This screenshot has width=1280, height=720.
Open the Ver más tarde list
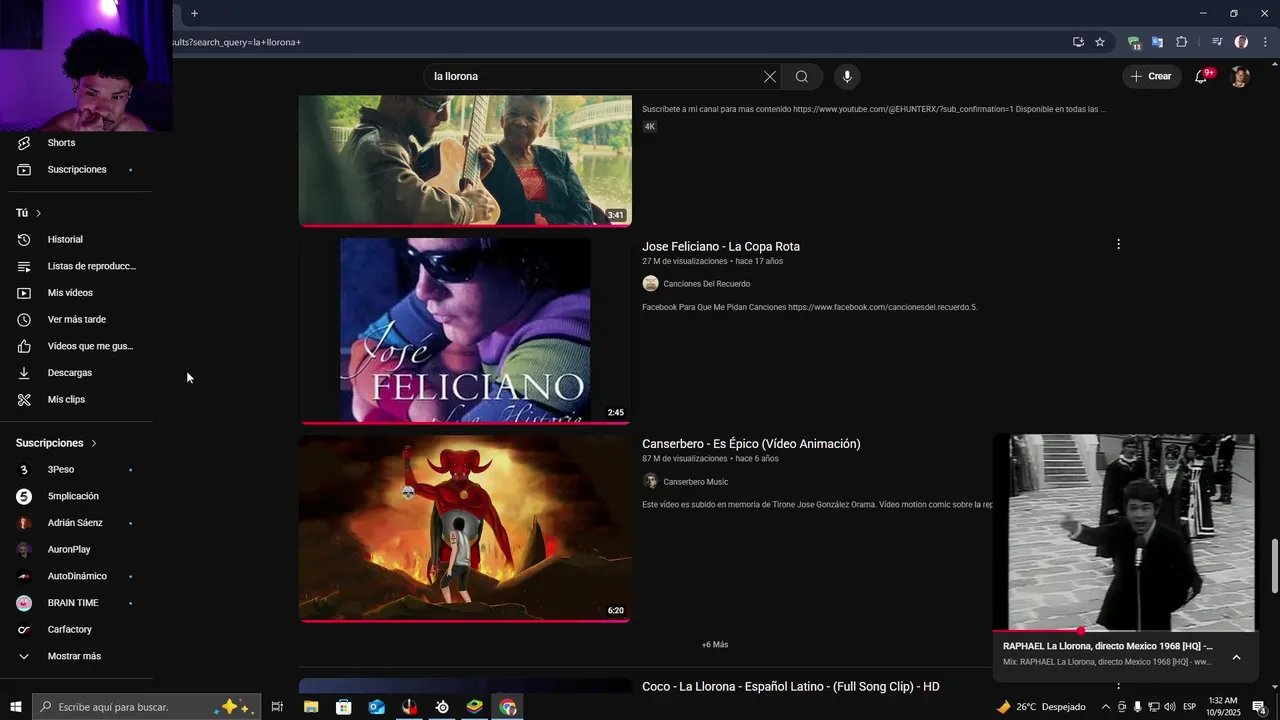[76, 320]
